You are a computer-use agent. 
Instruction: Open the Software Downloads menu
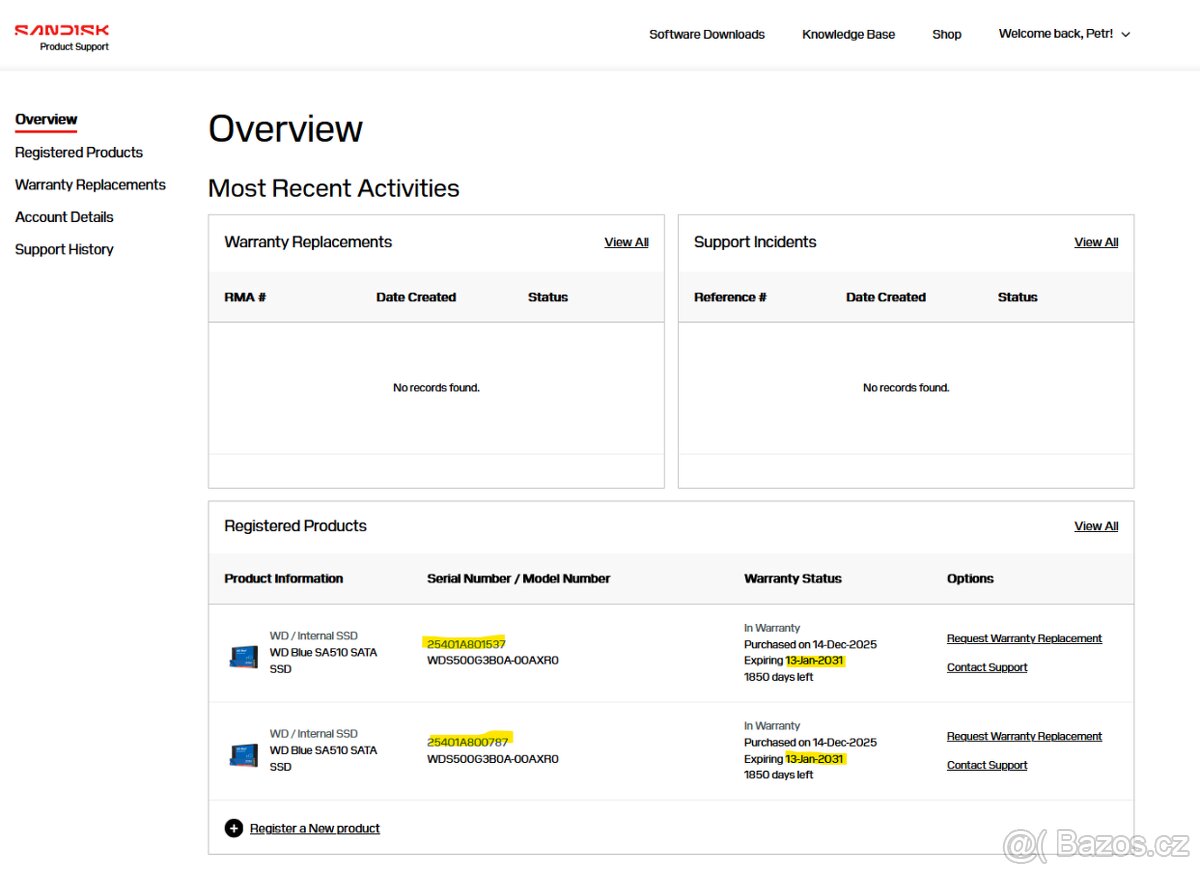707,34
